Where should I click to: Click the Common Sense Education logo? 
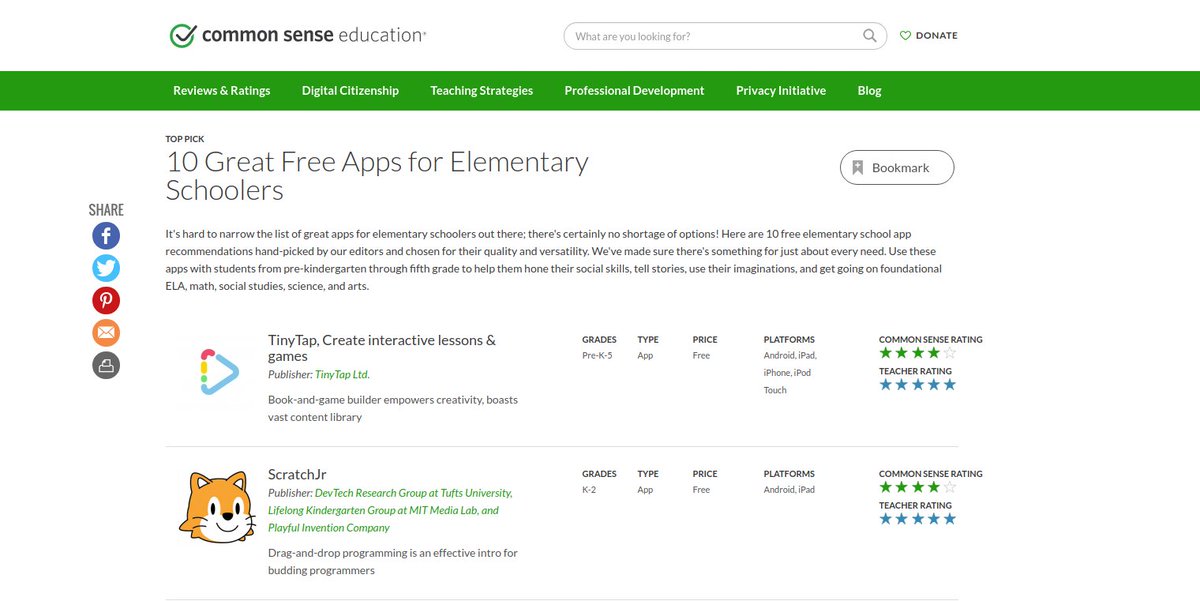(297, 35)
